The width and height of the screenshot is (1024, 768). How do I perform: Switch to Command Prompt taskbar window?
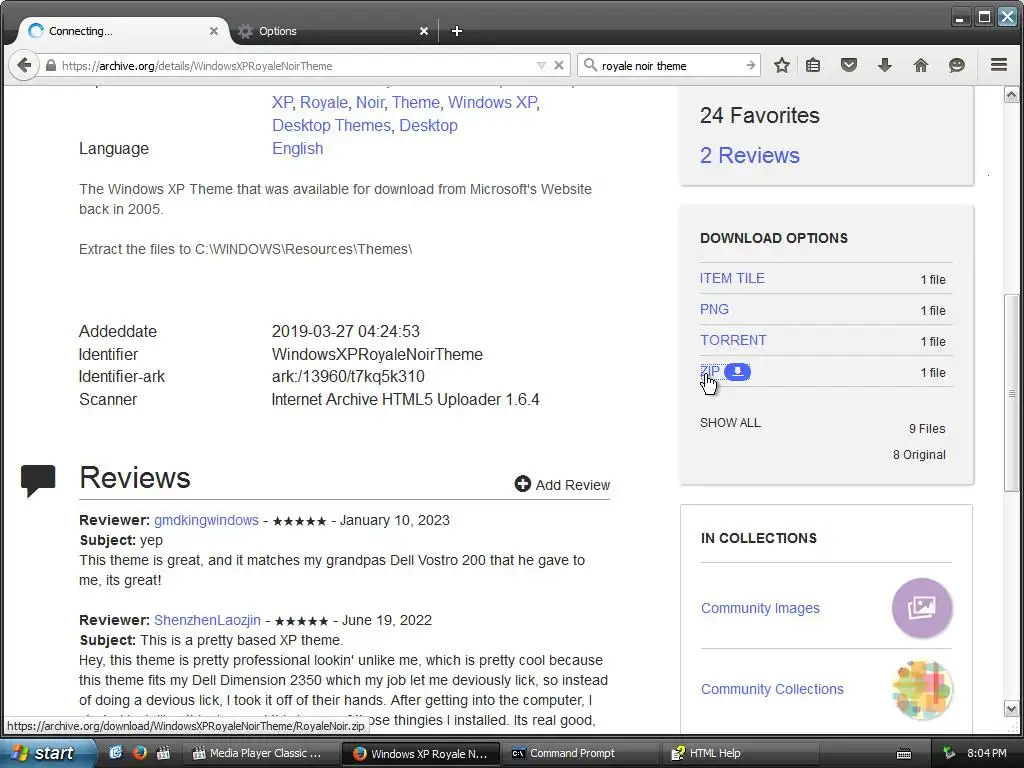click(580, 753)
